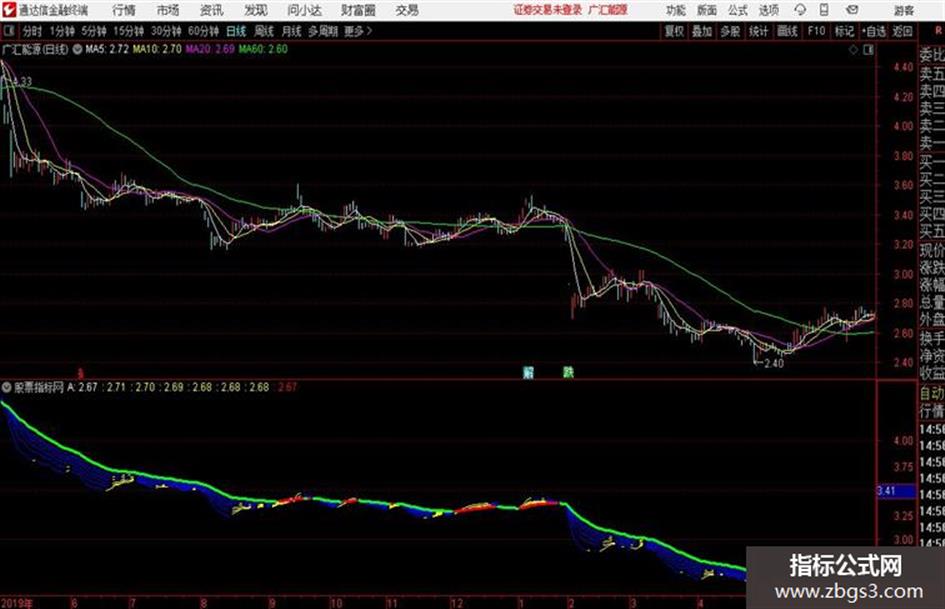Viewport: 945px width, 609px height.
Task: Open the 选项 menu
Action: 768,10
